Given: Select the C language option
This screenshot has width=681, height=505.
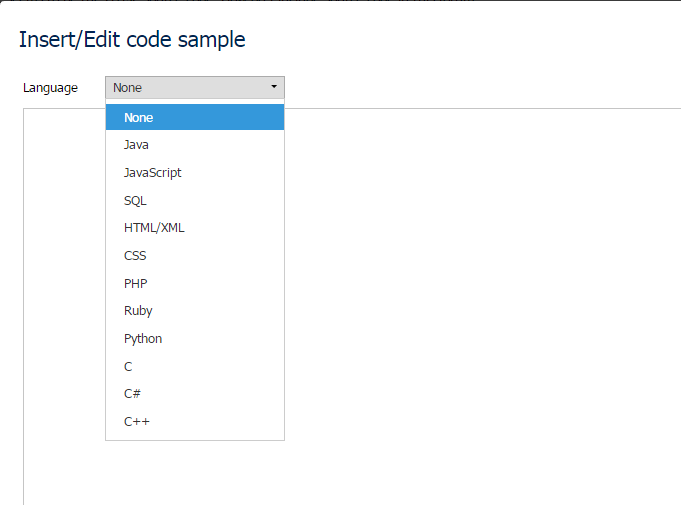Looking at the screenshot, I should [195, 366].
